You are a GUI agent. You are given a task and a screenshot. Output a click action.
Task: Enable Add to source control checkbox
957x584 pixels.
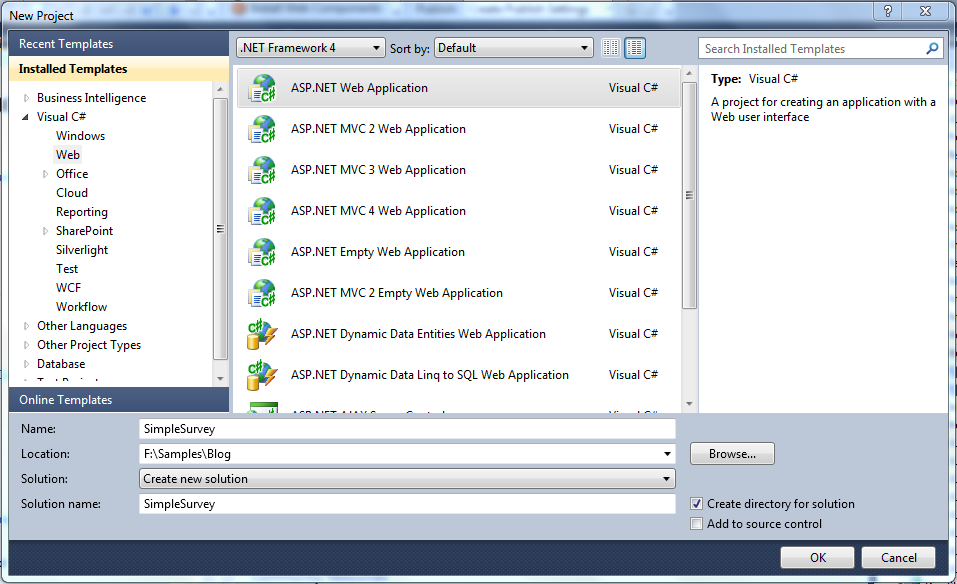696,524
